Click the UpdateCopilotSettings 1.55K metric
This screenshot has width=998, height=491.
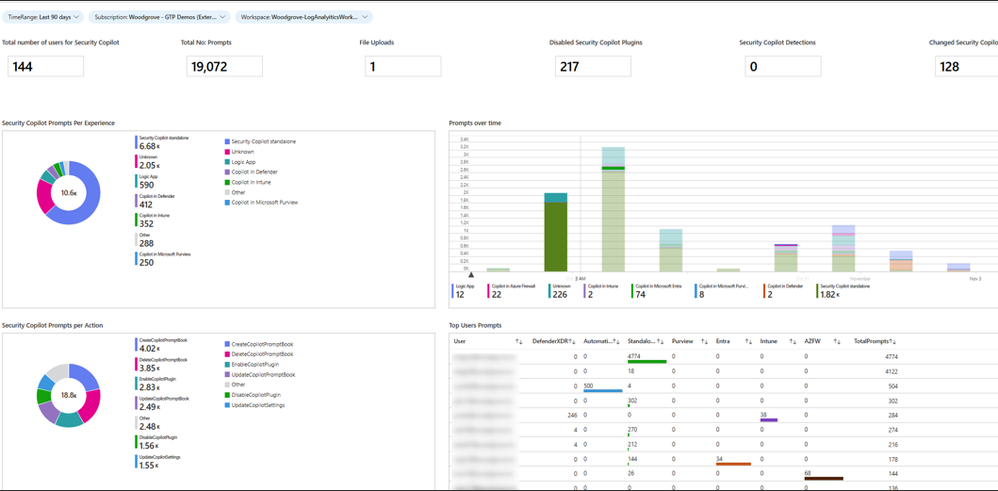[157, 461]
